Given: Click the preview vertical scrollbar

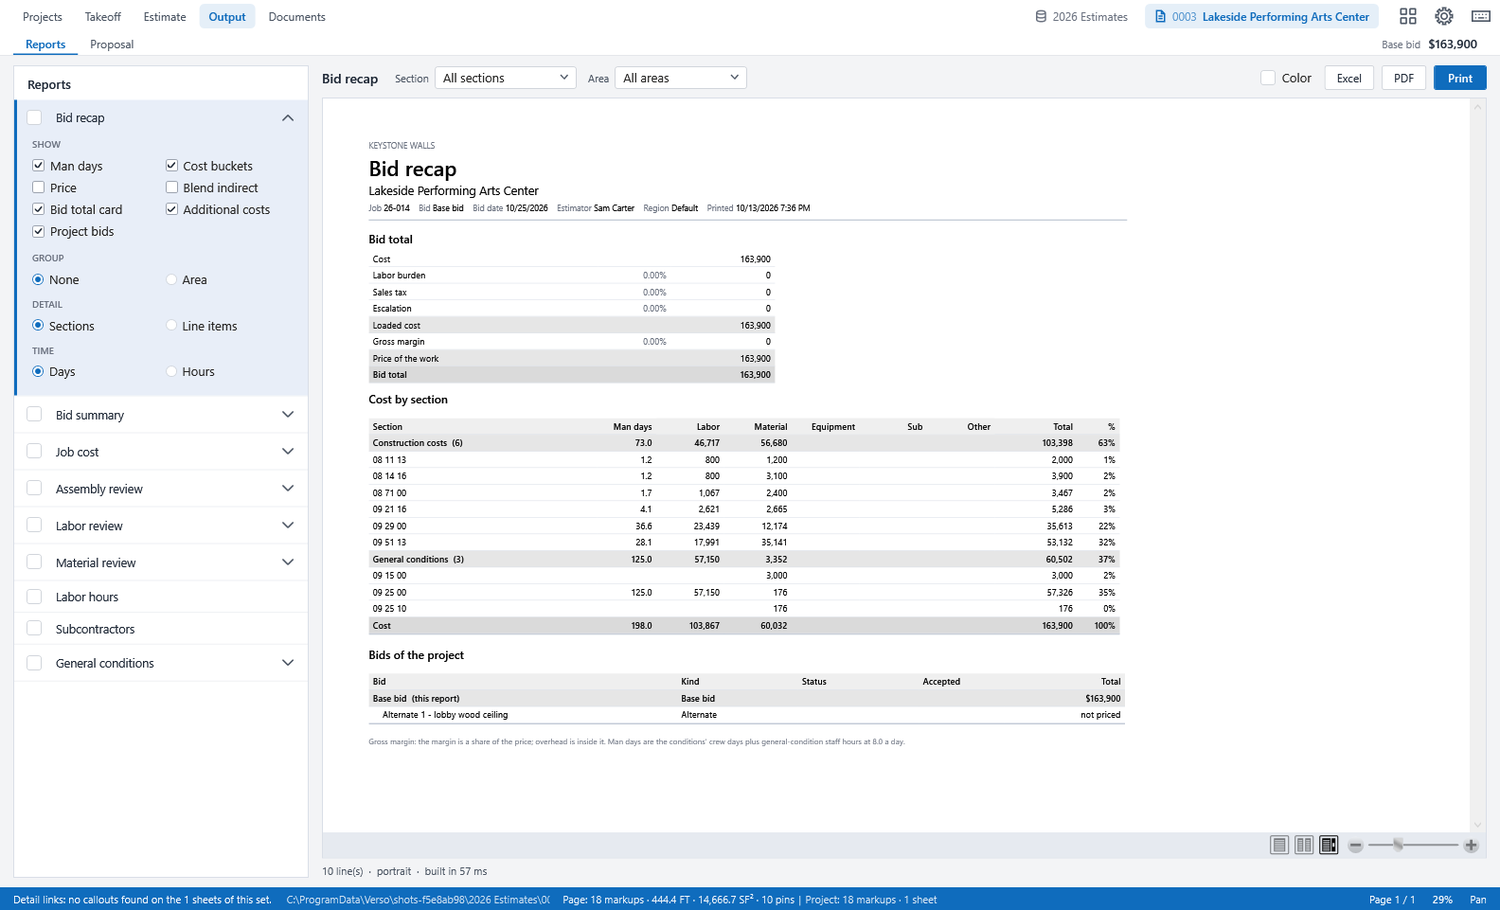Looking at the screenshot, I should click(1477, 465).
